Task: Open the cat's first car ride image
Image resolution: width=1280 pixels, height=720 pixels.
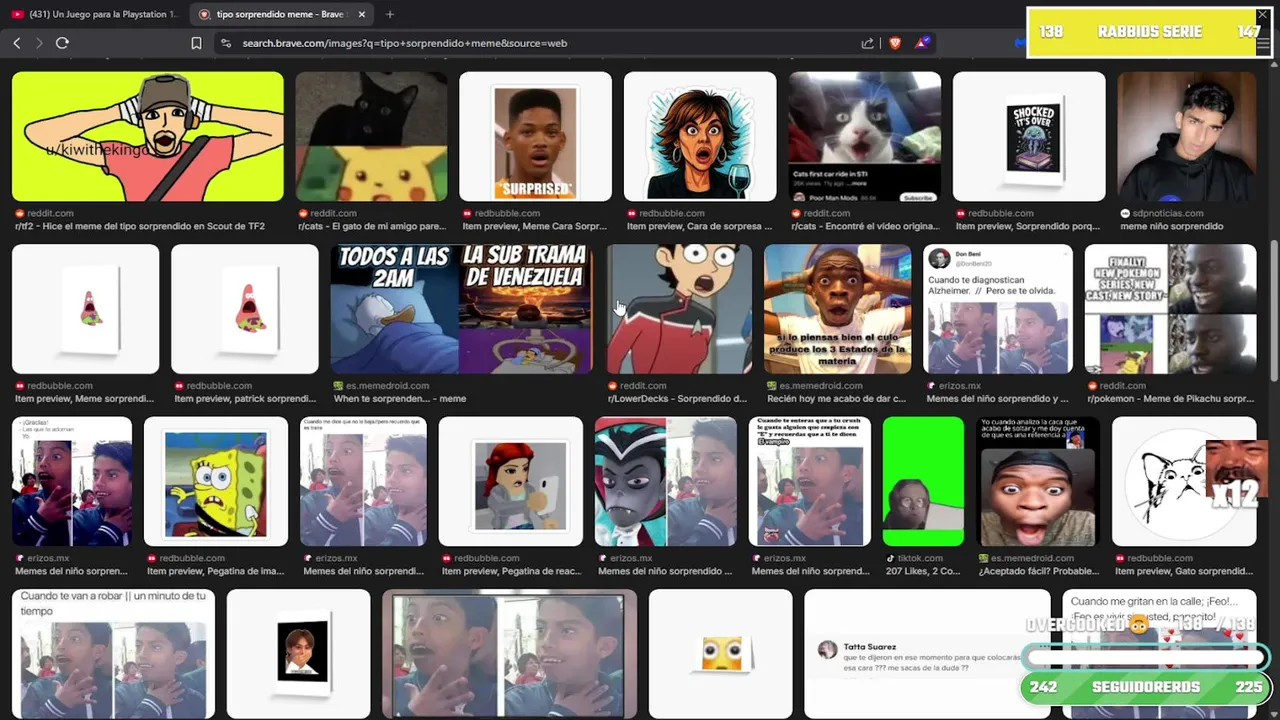Action: (864, 136)
